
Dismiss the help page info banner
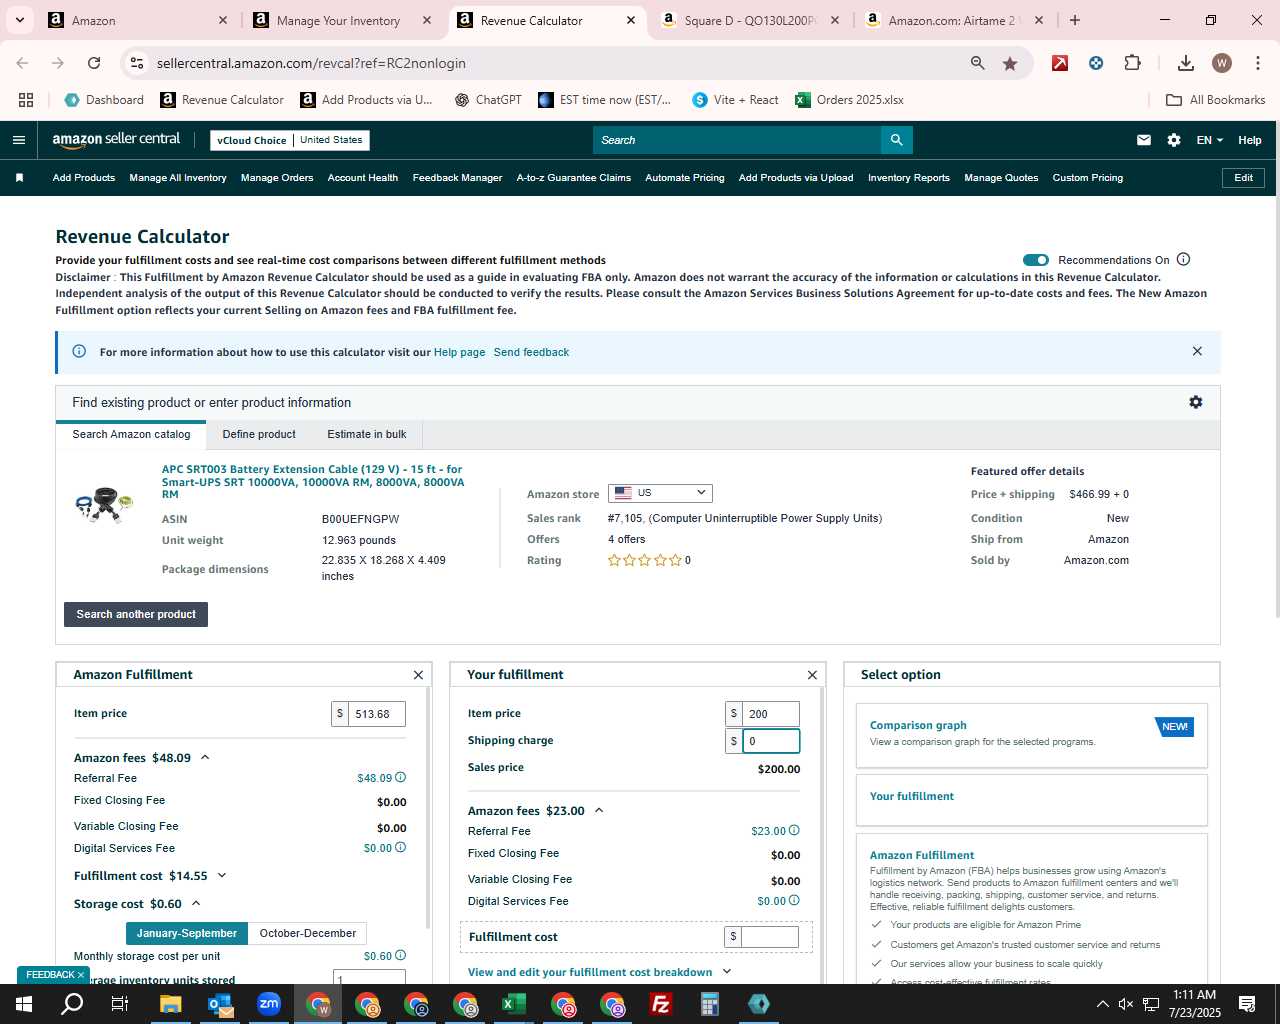(x=1197, y=351)
